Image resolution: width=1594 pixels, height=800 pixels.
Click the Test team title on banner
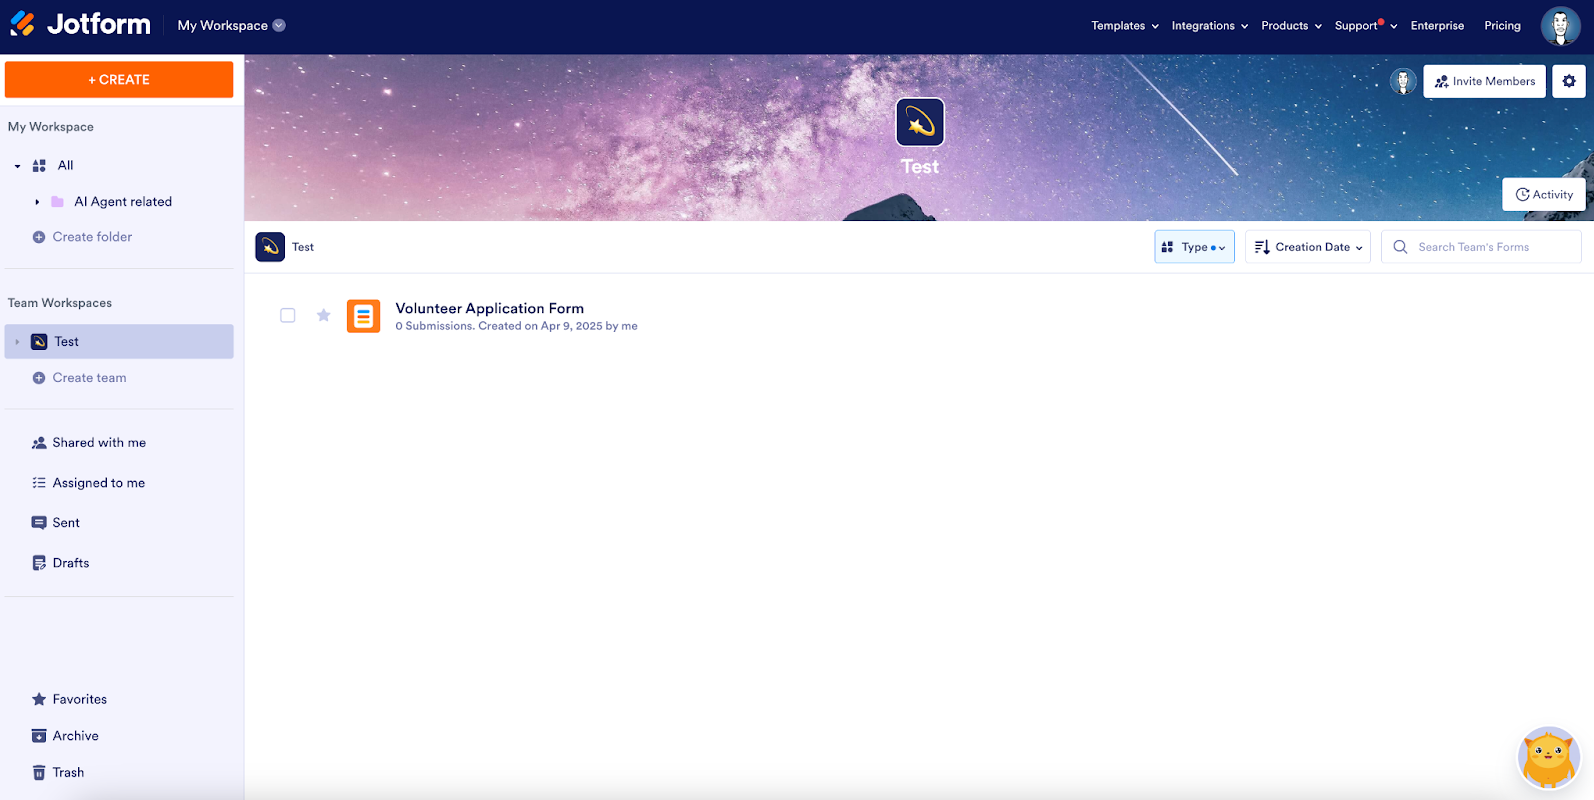[920, 167]
